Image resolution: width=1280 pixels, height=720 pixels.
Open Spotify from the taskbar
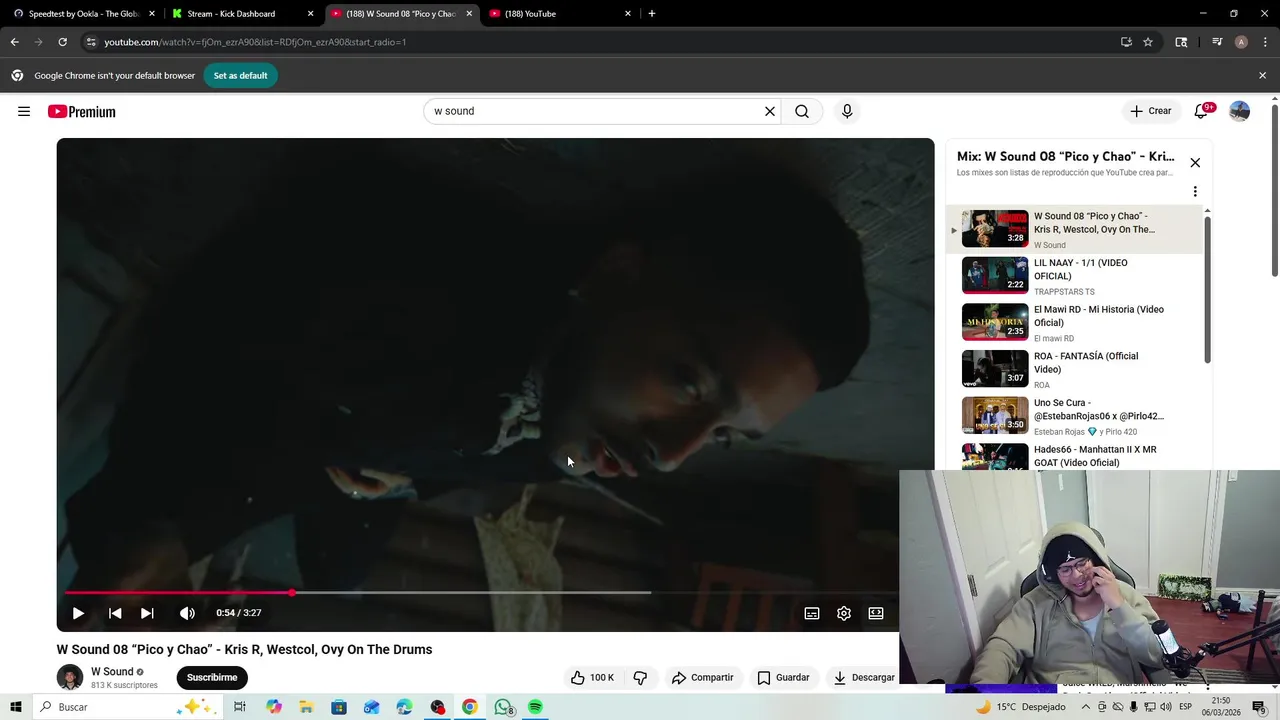click(x=536, y=707)
